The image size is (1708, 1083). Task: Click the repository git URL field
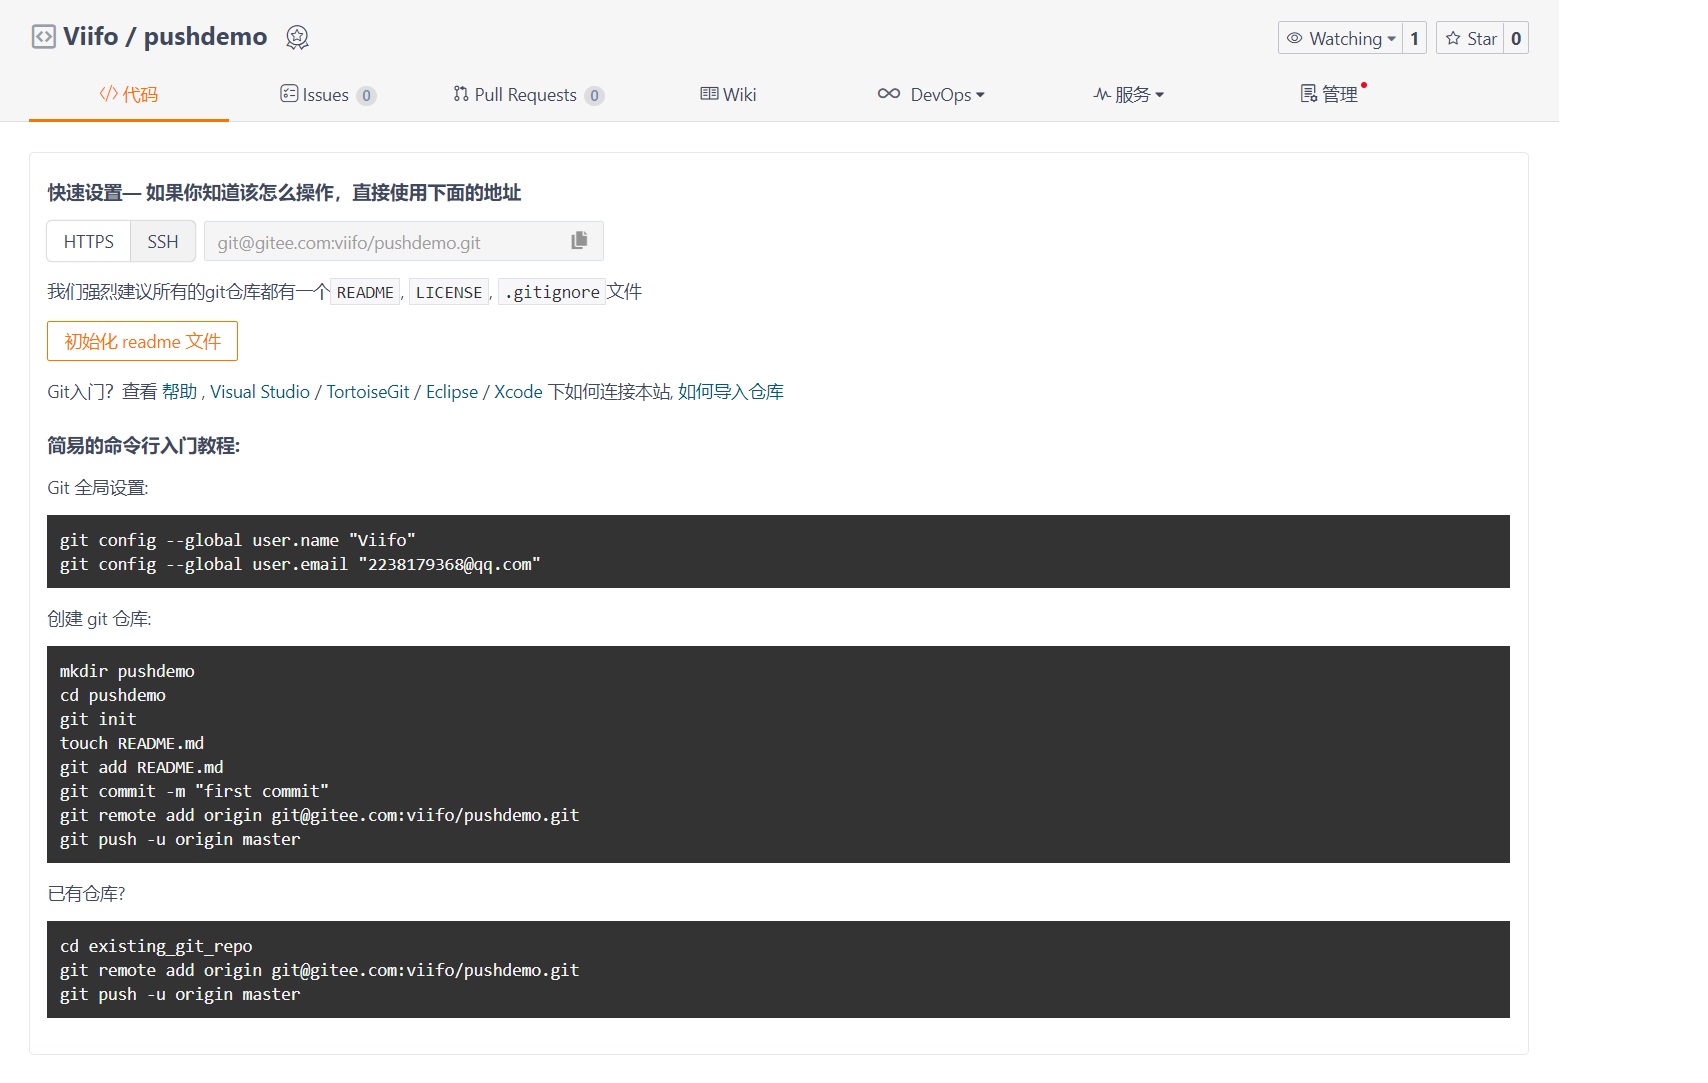[x=385, y=242]
